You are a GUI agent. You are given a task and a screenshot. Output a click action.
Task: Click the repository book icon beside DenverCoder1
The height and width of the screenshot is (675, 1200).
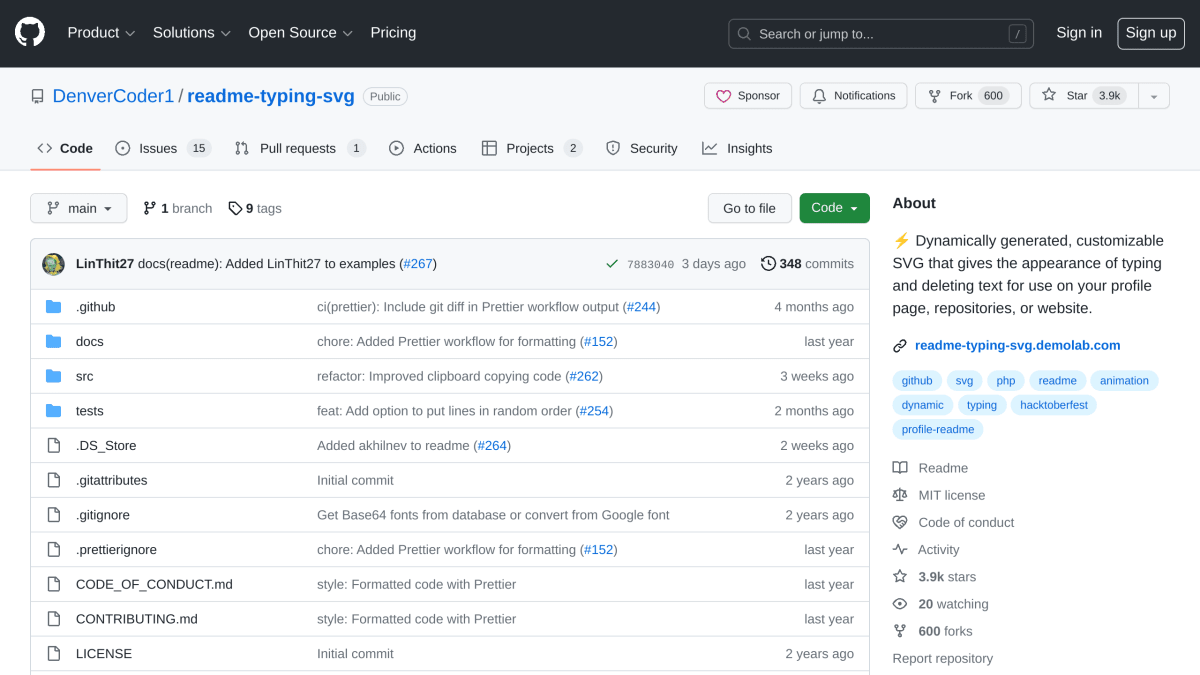(x=38, y=97)
